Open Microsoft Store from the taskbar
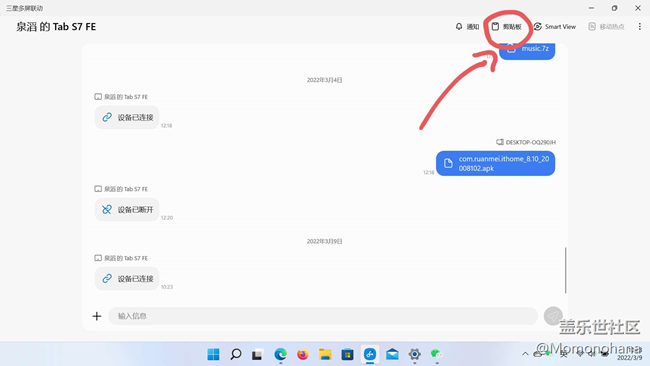Image resolution: width=650 pixels, height=366 pixels. tap(347, 354)
